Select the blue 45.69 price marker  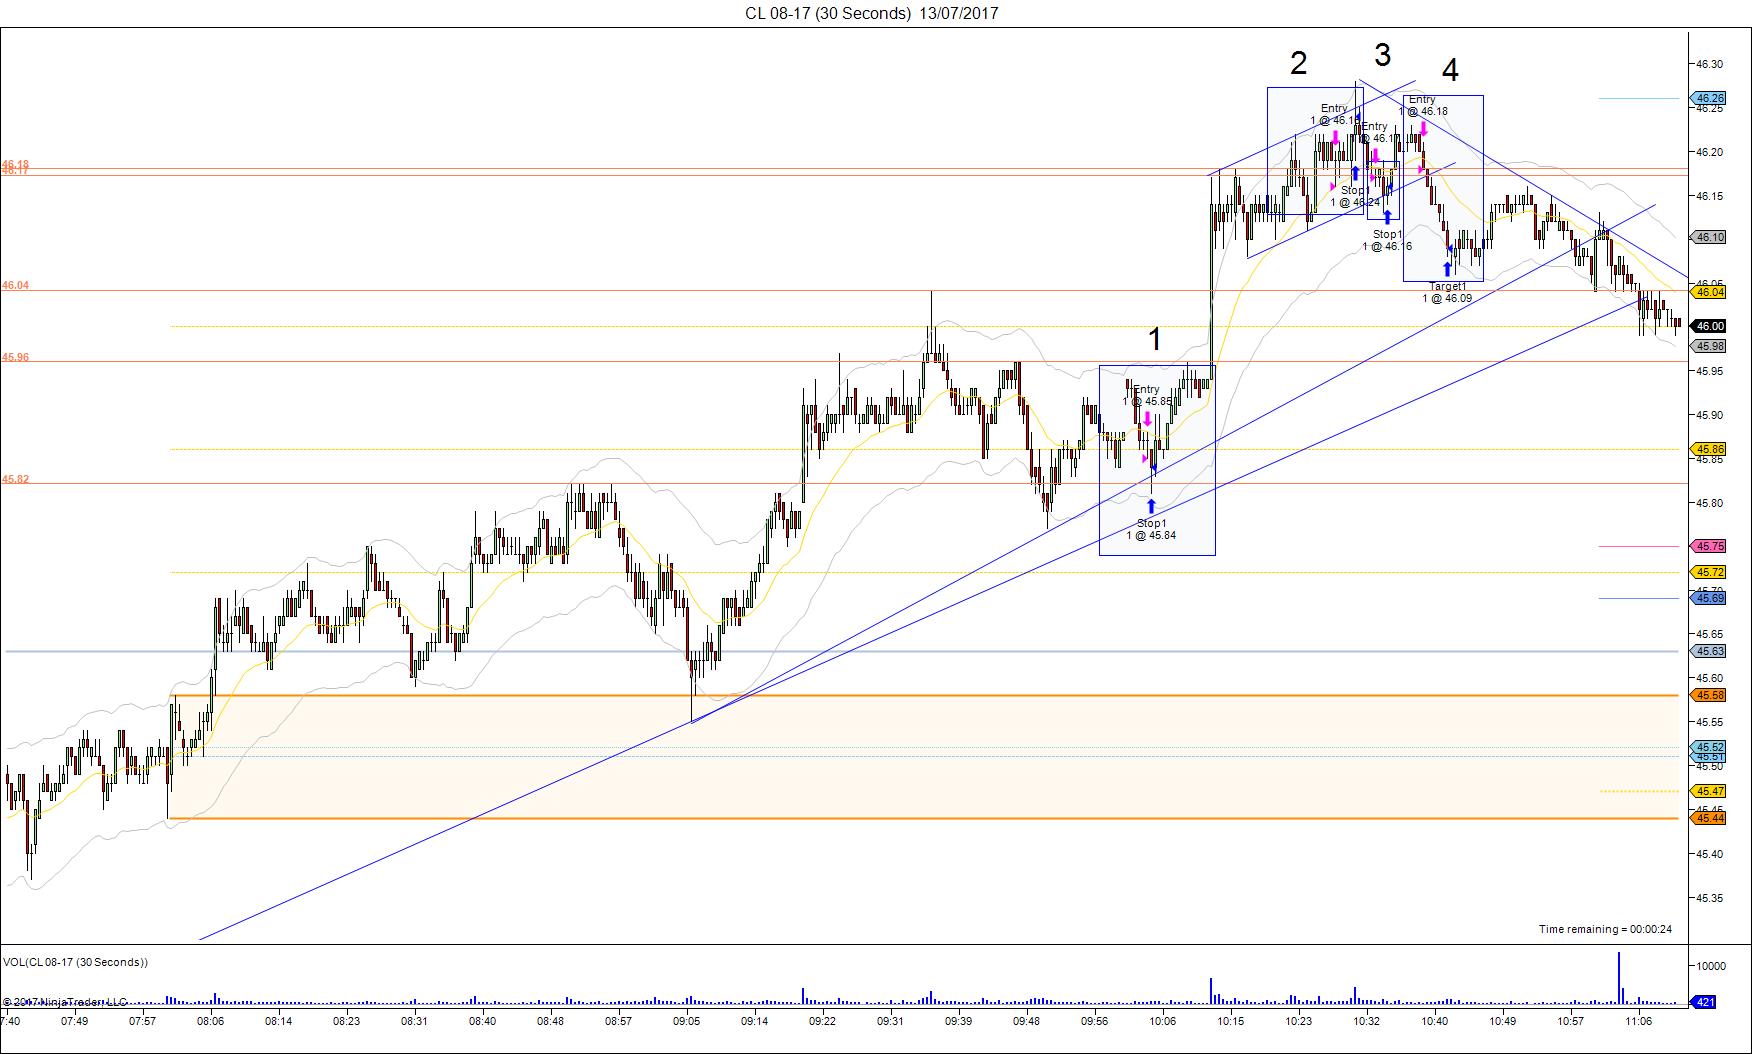pyautogui.click(x=1709, y=598)
